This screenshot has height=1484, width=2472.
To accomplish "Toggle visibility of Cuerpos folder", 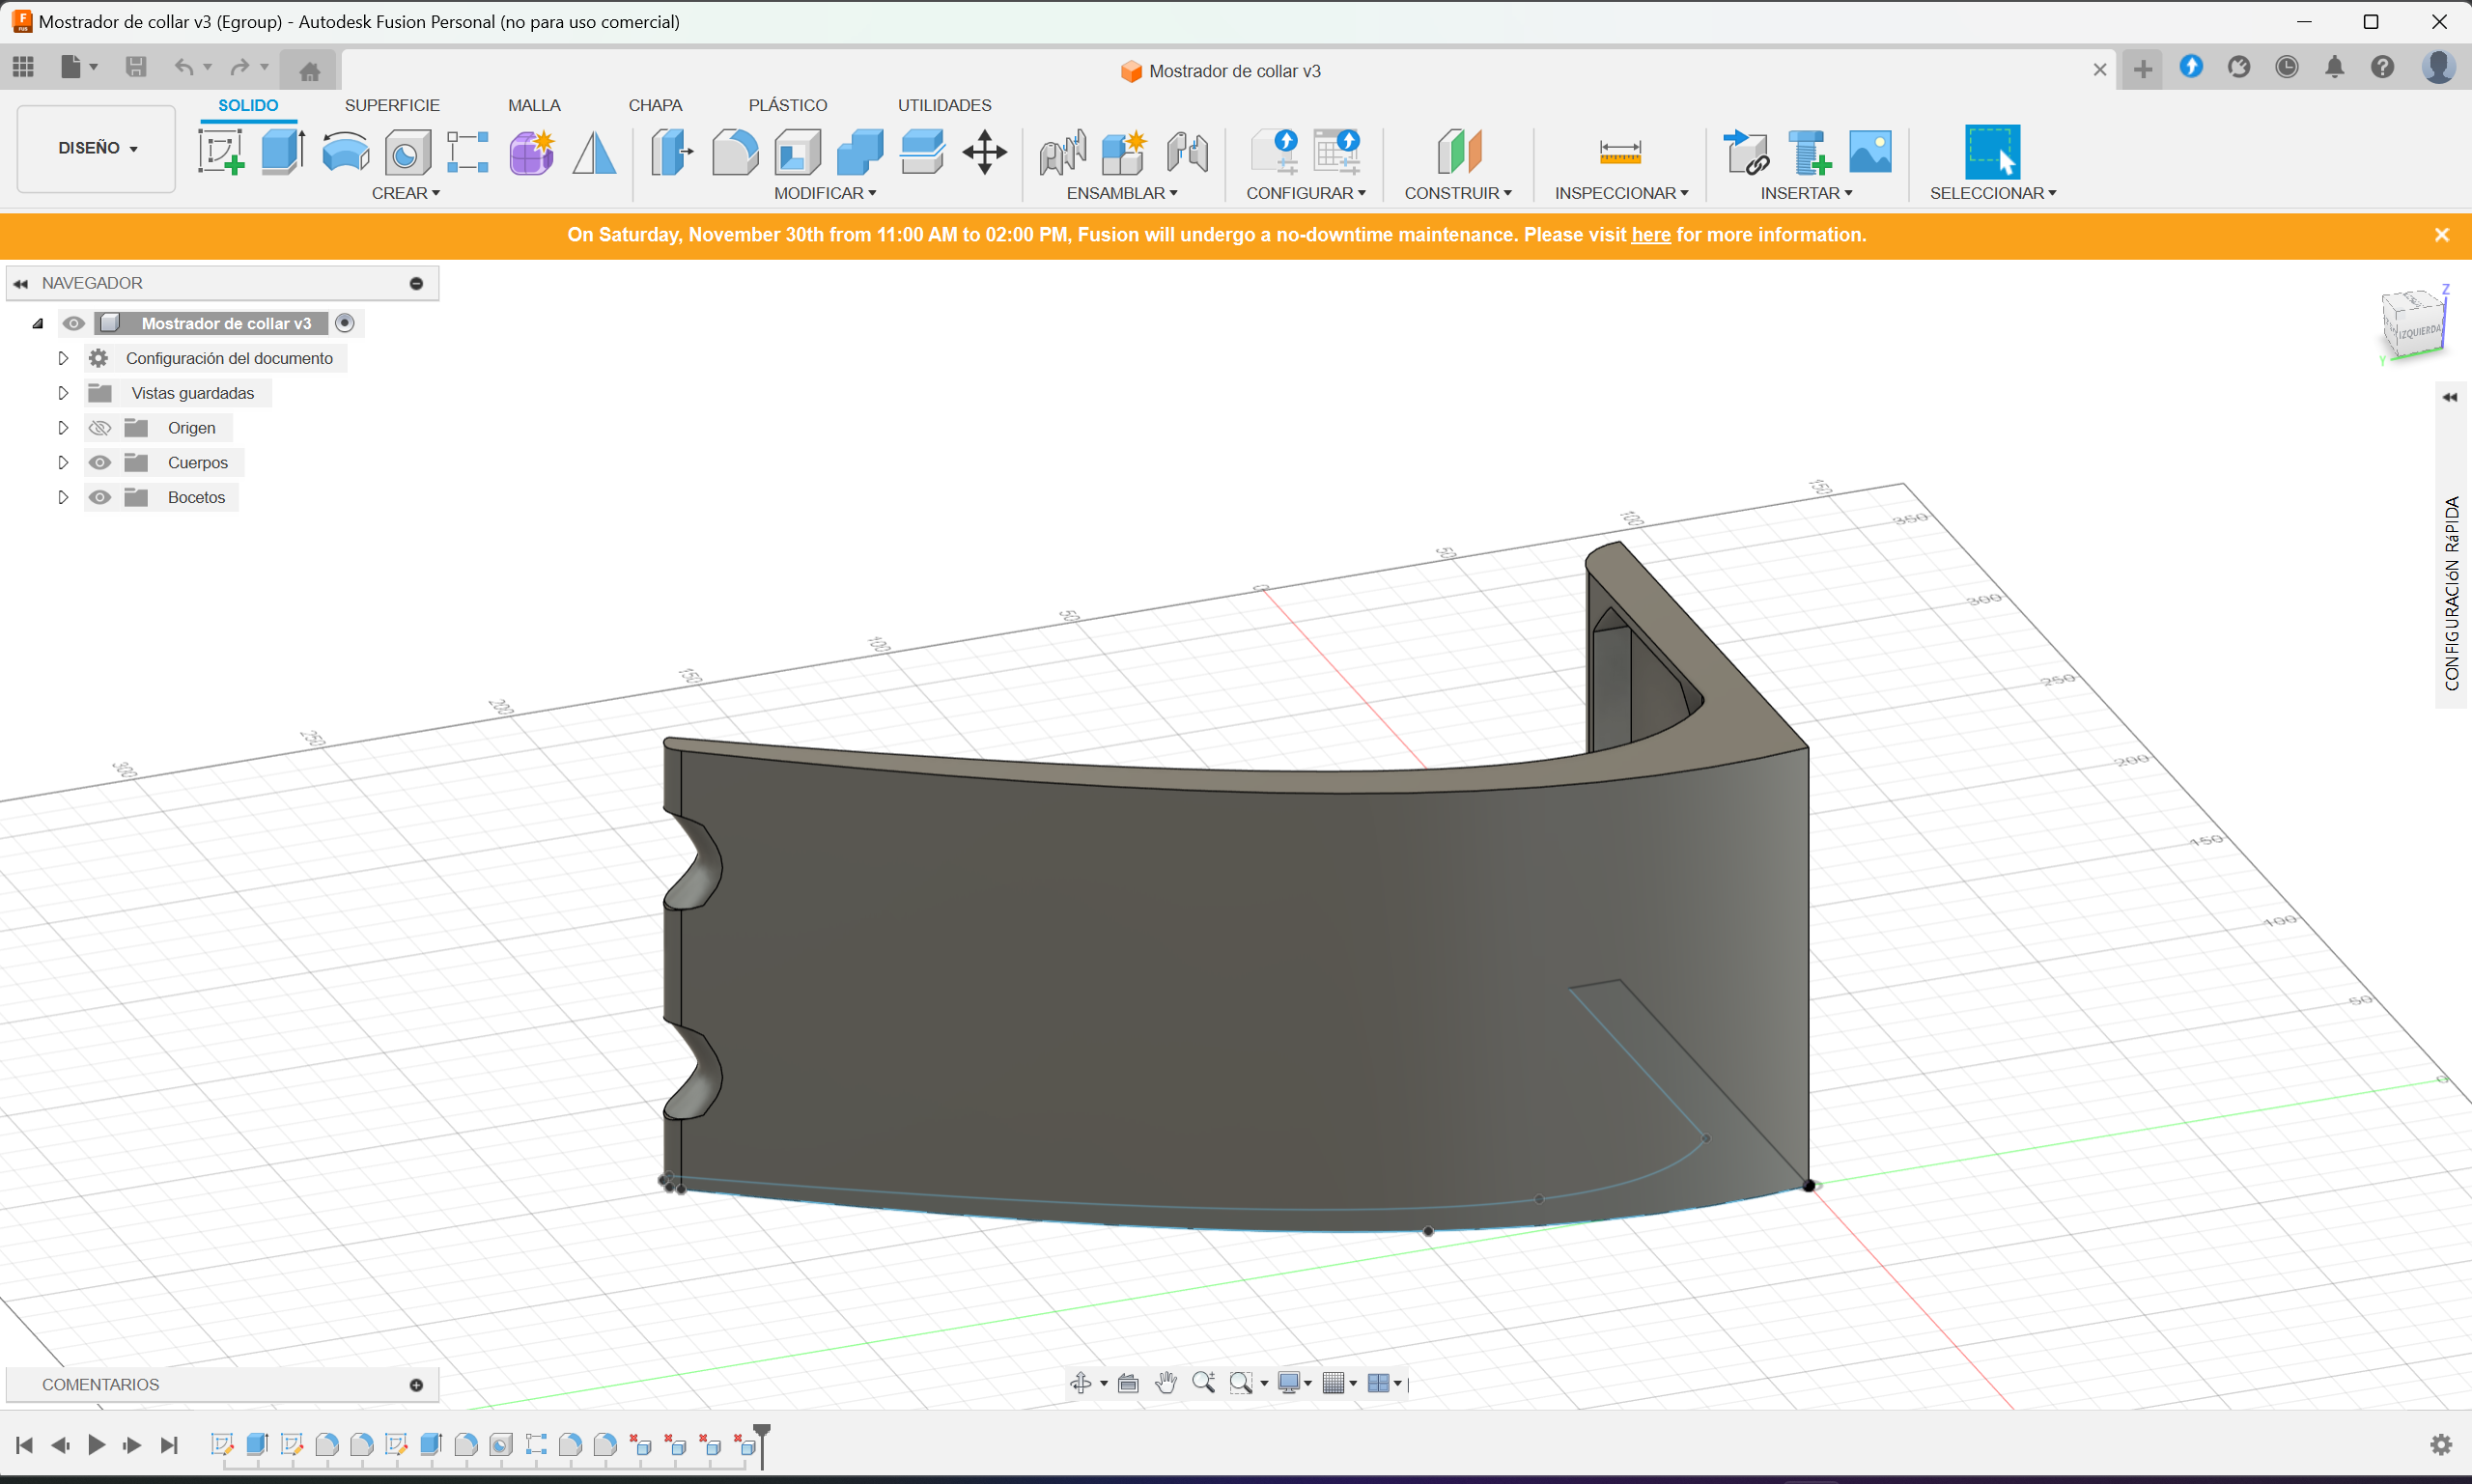I will click(99, 463).
